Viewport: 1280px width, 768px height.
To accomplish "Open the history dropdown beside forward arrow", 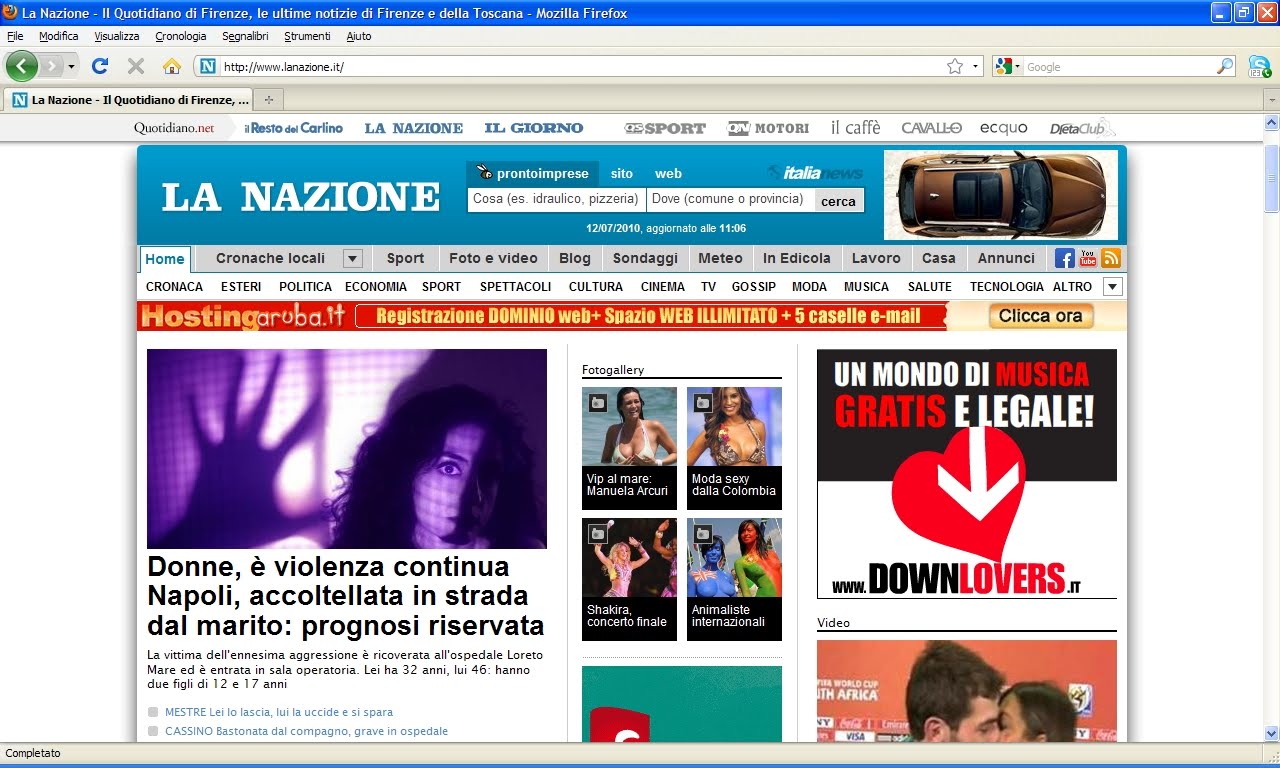I will point(71,66).
